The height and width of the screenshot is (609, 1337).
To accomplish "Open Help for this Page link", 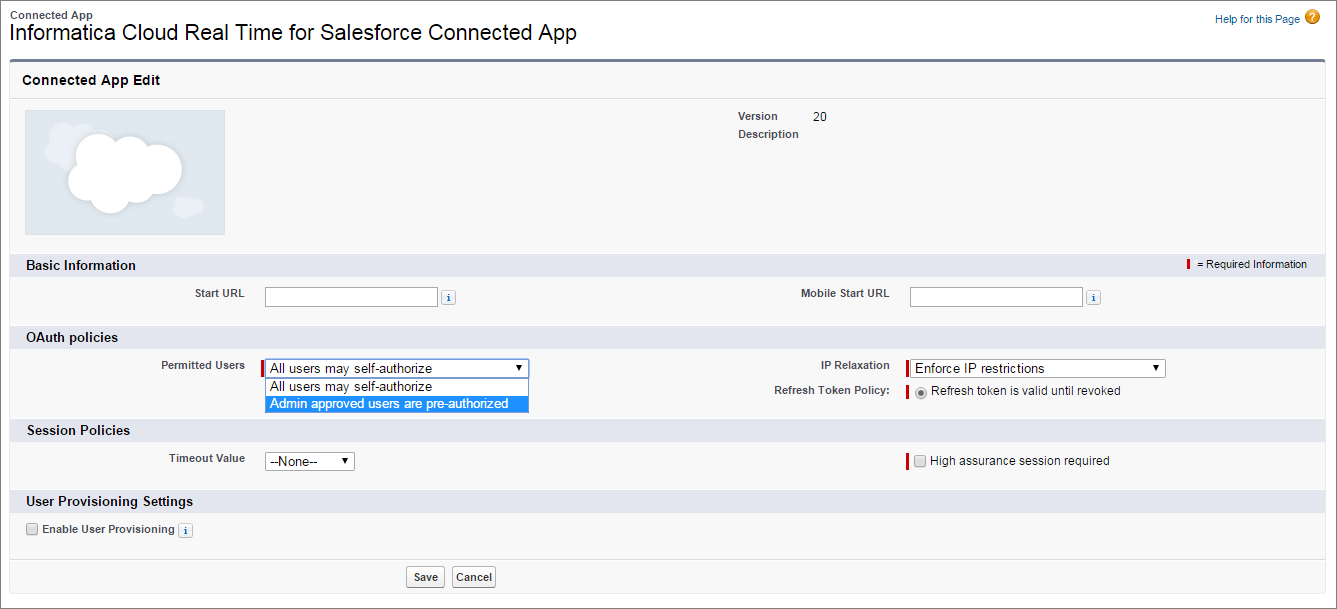I will [1257, 19].
